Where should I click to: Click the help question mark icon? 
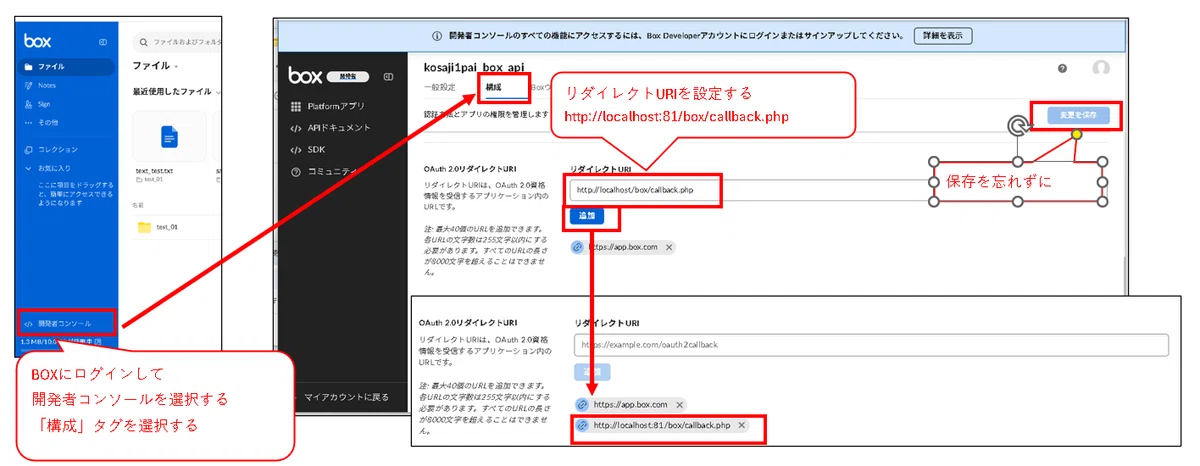(x=1062, y=69)
